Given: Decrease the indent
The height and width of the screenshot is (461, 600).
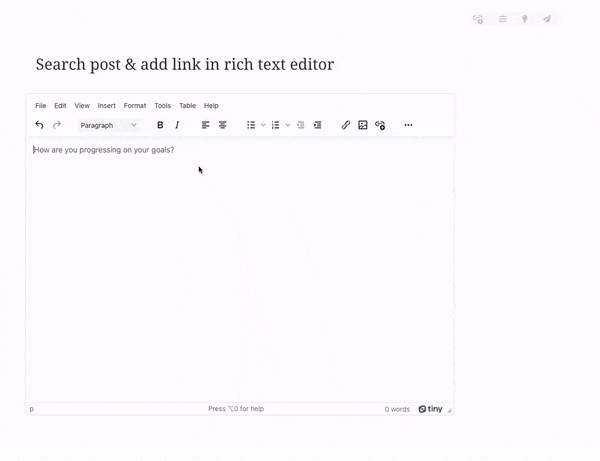Looking at the screenshot, I should (301, 125).
